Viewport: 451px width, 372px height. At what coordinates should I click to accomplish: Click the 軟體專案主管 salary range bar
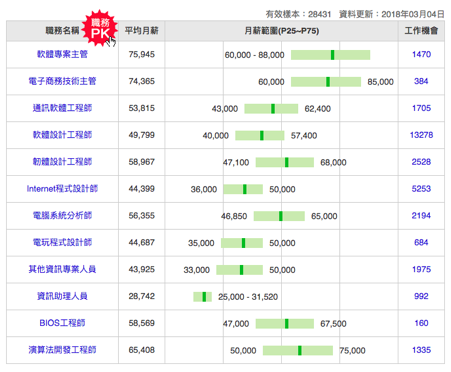[x=330, y=55]
